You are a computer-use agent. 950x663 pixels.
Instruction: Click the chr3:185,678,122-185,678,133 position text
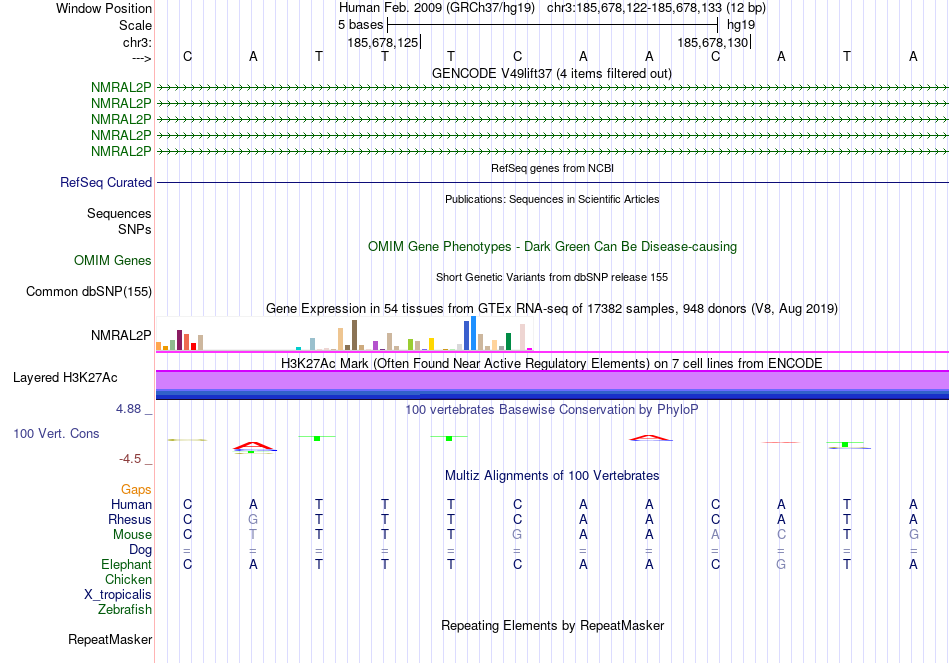634,8
